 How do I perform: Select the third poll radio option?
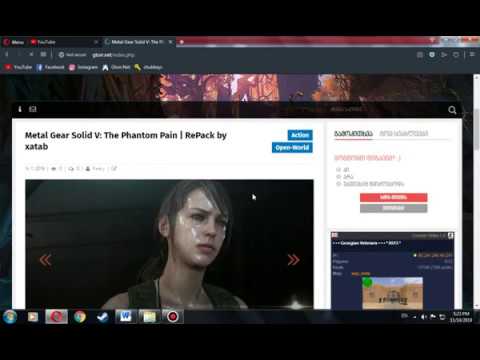[x=338, y=184]
